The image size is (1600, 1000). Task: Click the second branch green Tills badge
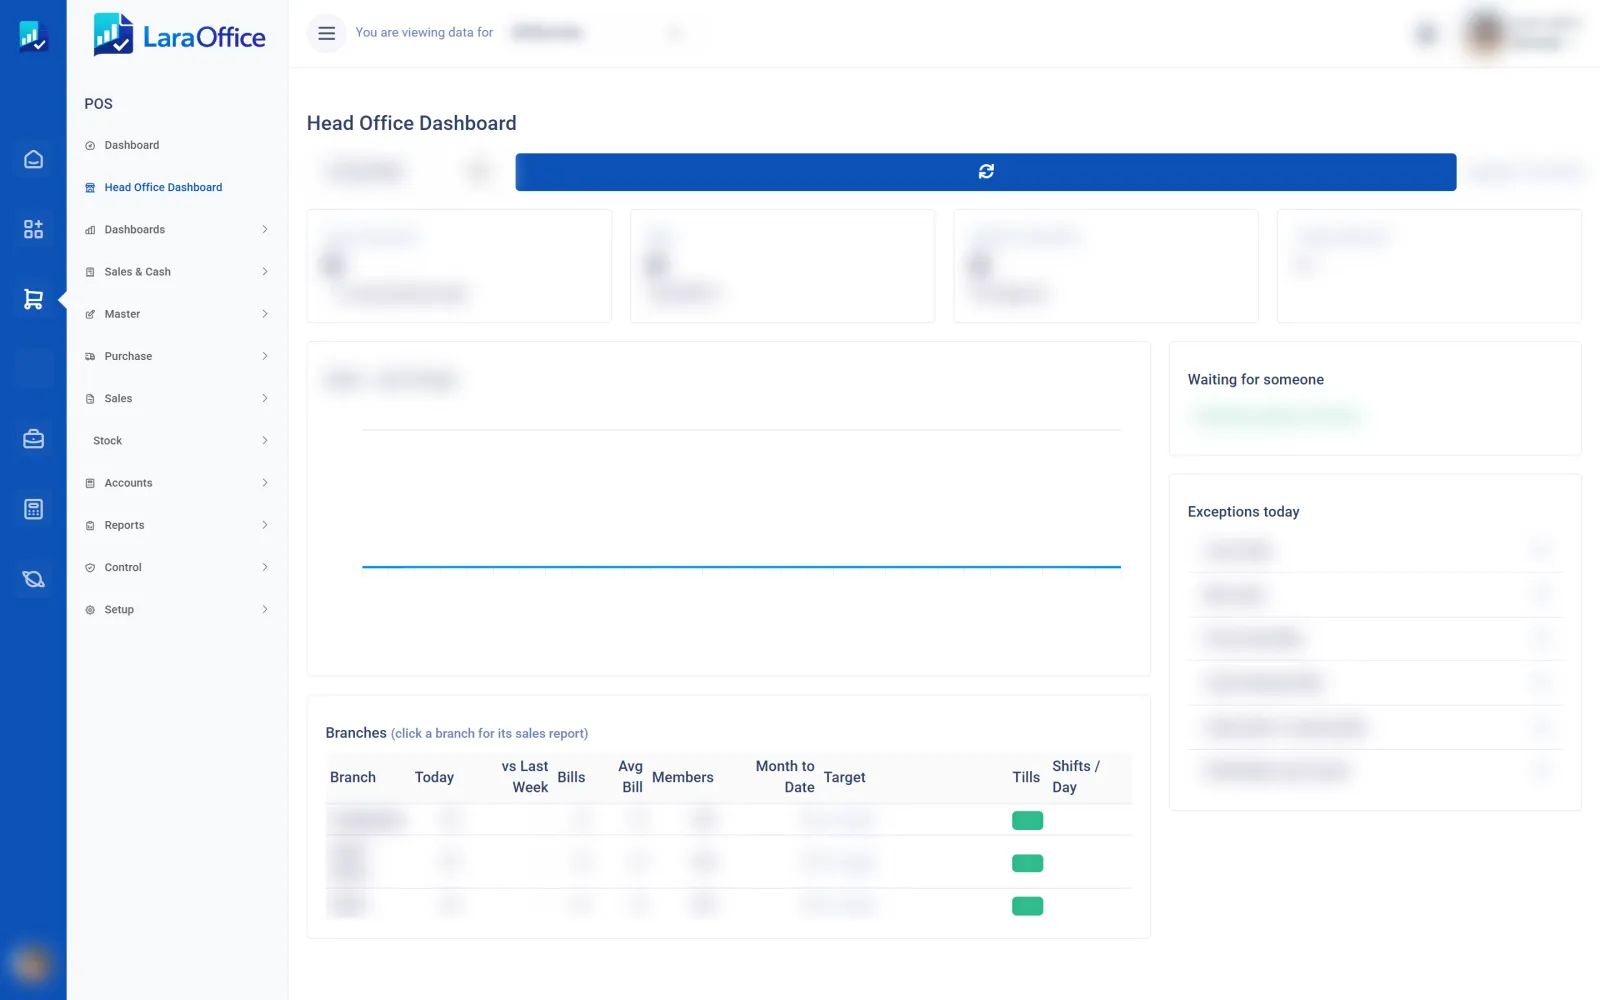tap(1027, 864)
